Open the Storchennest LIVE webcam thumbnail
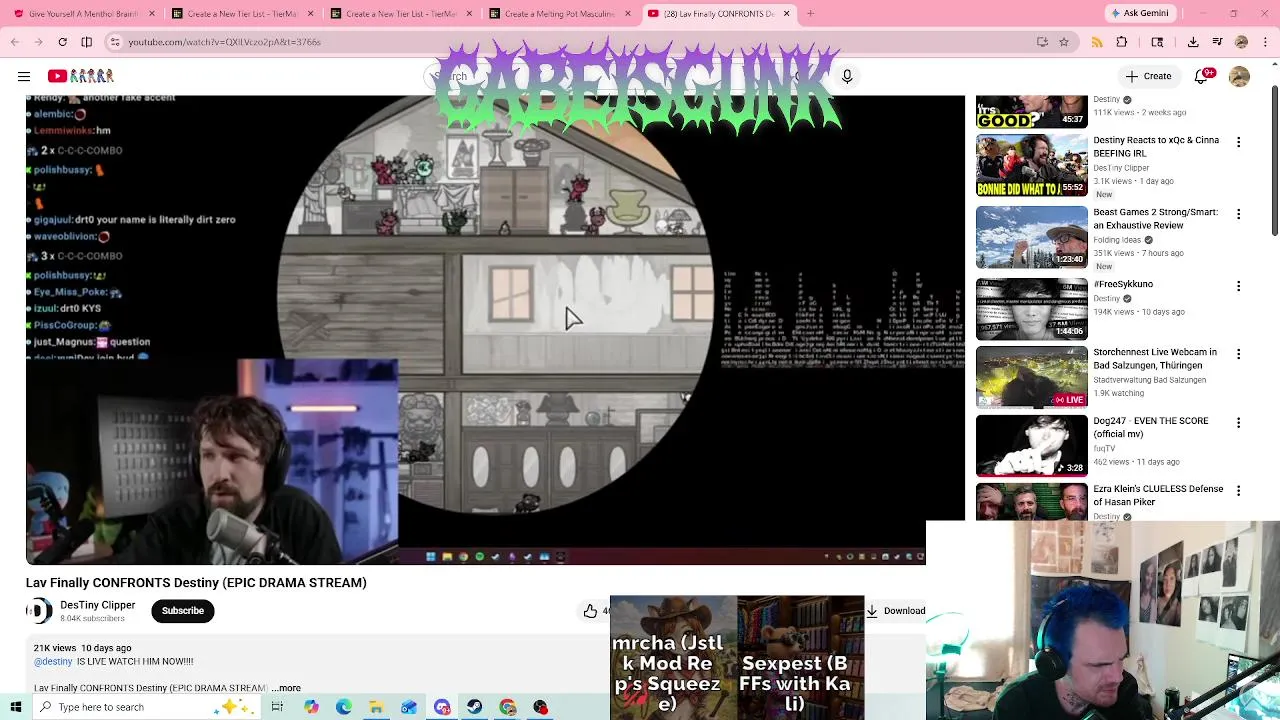The width and height of the screenshot is (1280, 720). coord(1031,377)
